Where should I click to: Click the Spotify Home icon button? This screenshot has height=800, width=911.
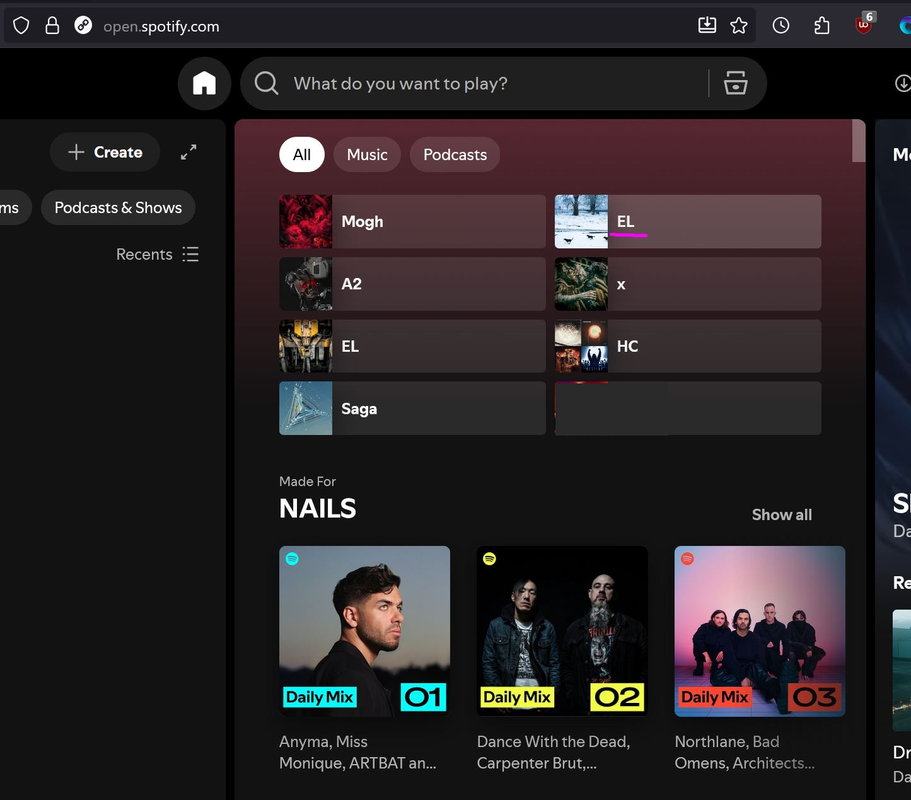click(204, 84)
